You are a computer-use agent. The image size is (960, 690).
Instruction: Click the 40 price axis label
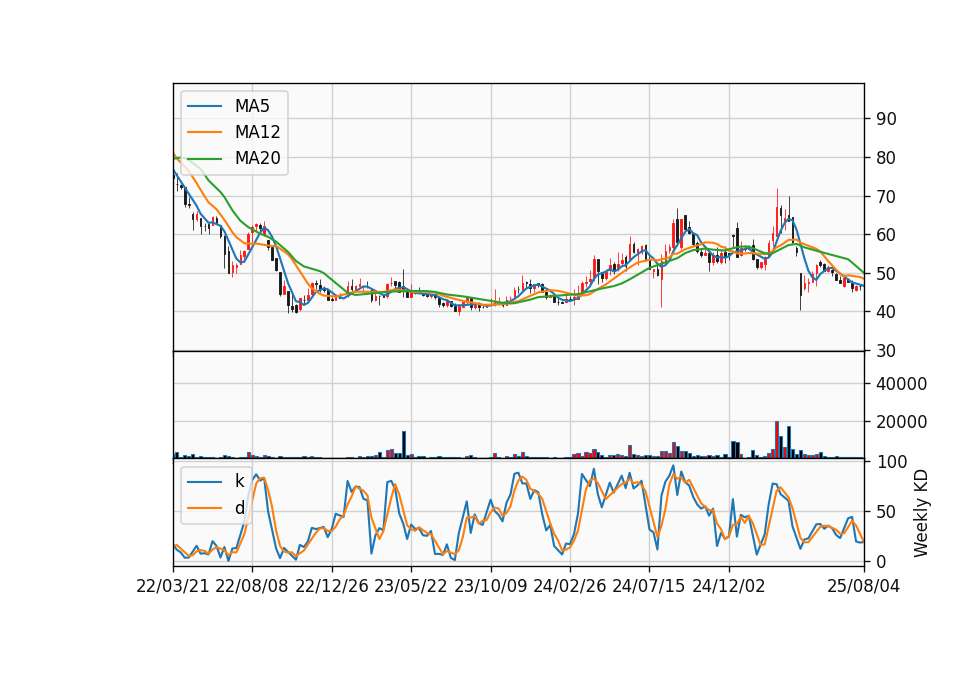[x=886, y=312]
